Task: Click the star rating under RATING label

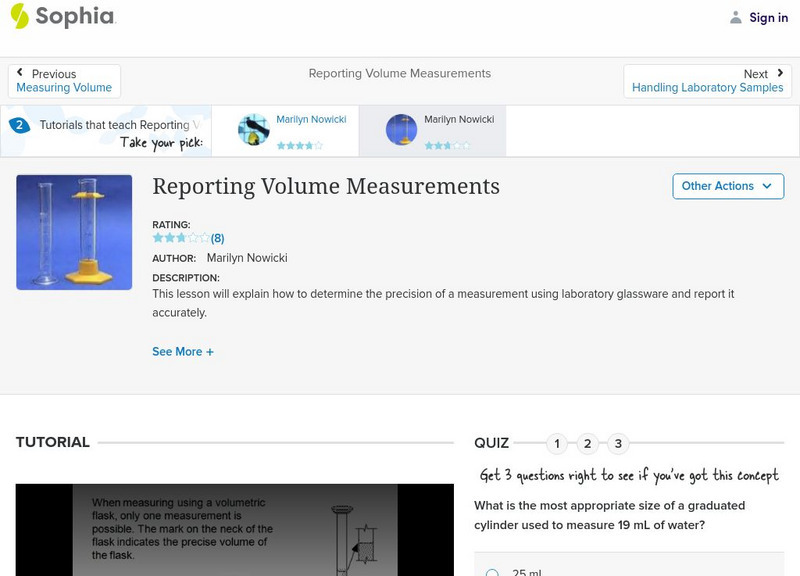Action: click(x=181, y=238)
